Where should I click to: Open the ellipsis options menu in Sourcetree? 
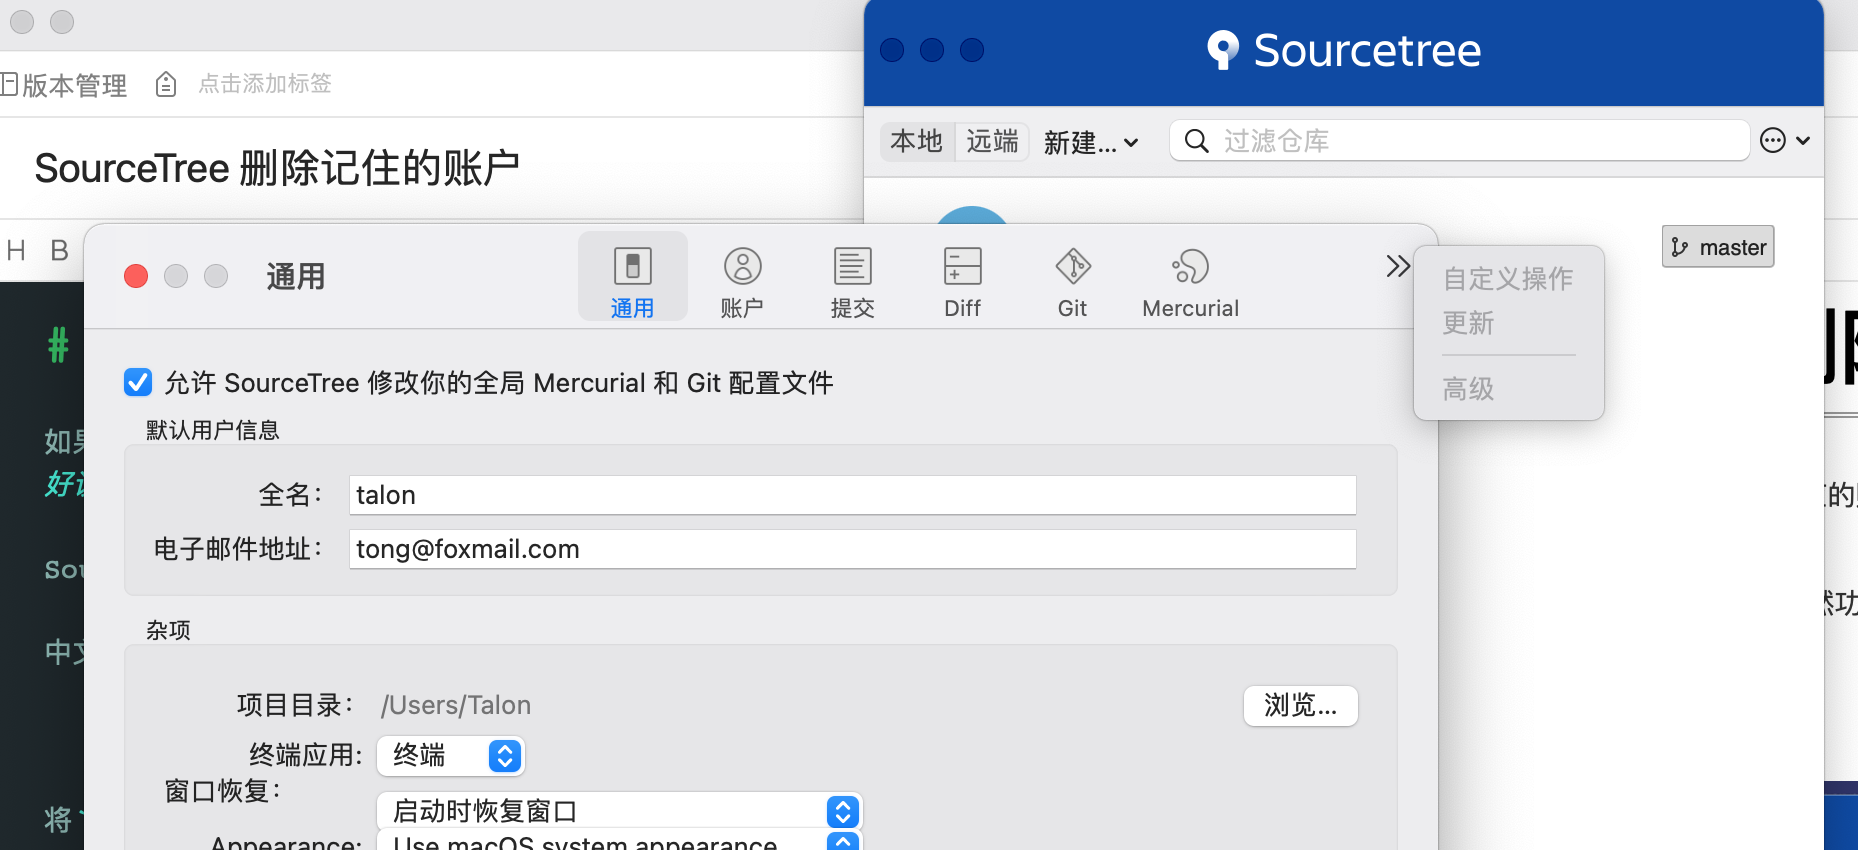pos(1784,141)
